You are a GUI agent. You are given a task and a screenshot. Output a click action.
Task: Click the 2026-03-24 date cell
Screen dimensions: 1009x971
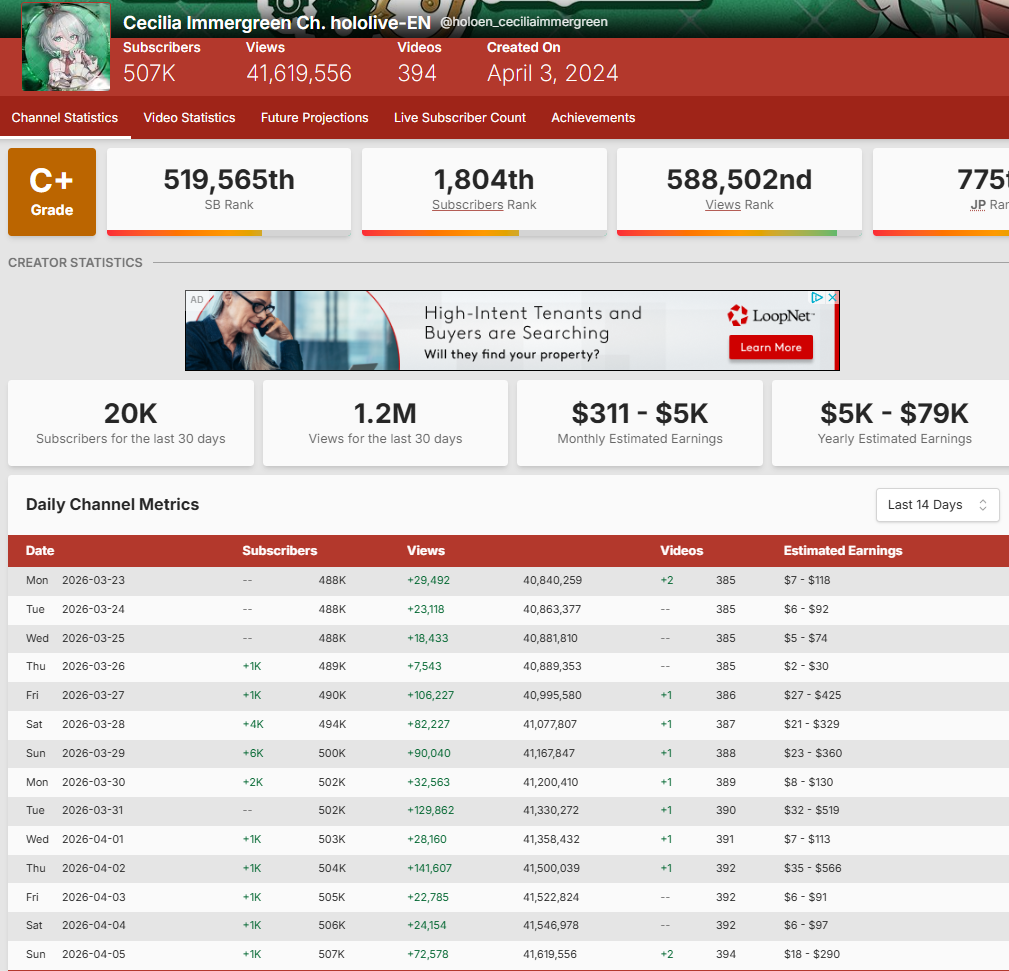(93, 609)
